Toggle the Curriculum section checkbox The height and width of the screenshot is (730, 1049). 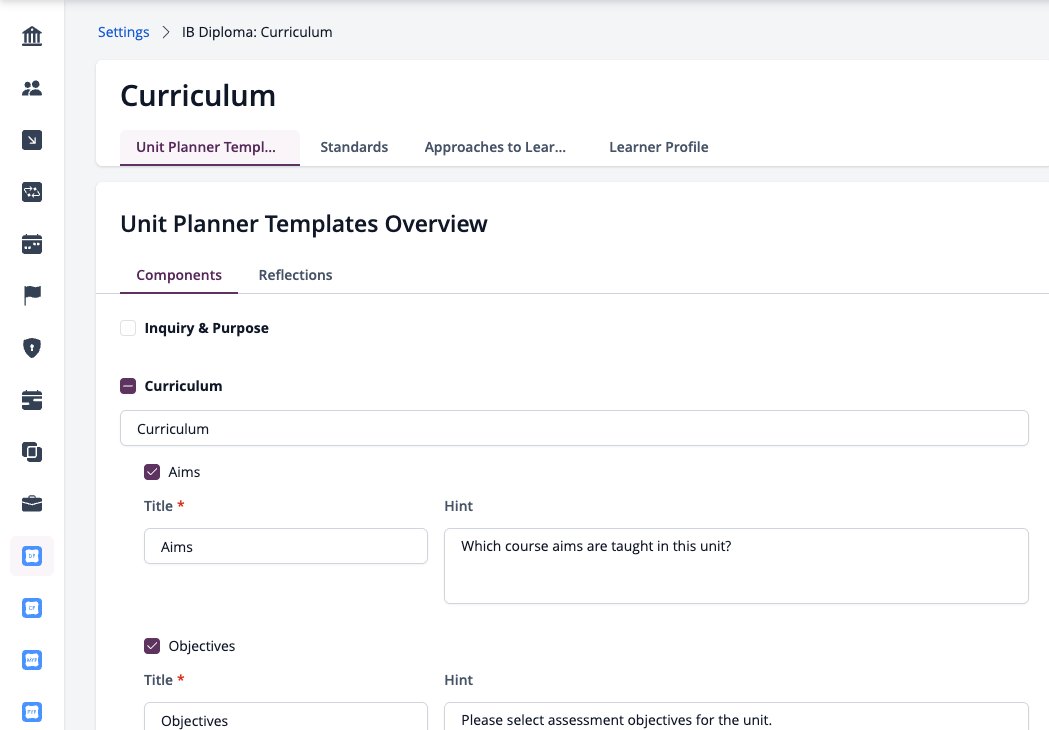click(x=128, y=386)
